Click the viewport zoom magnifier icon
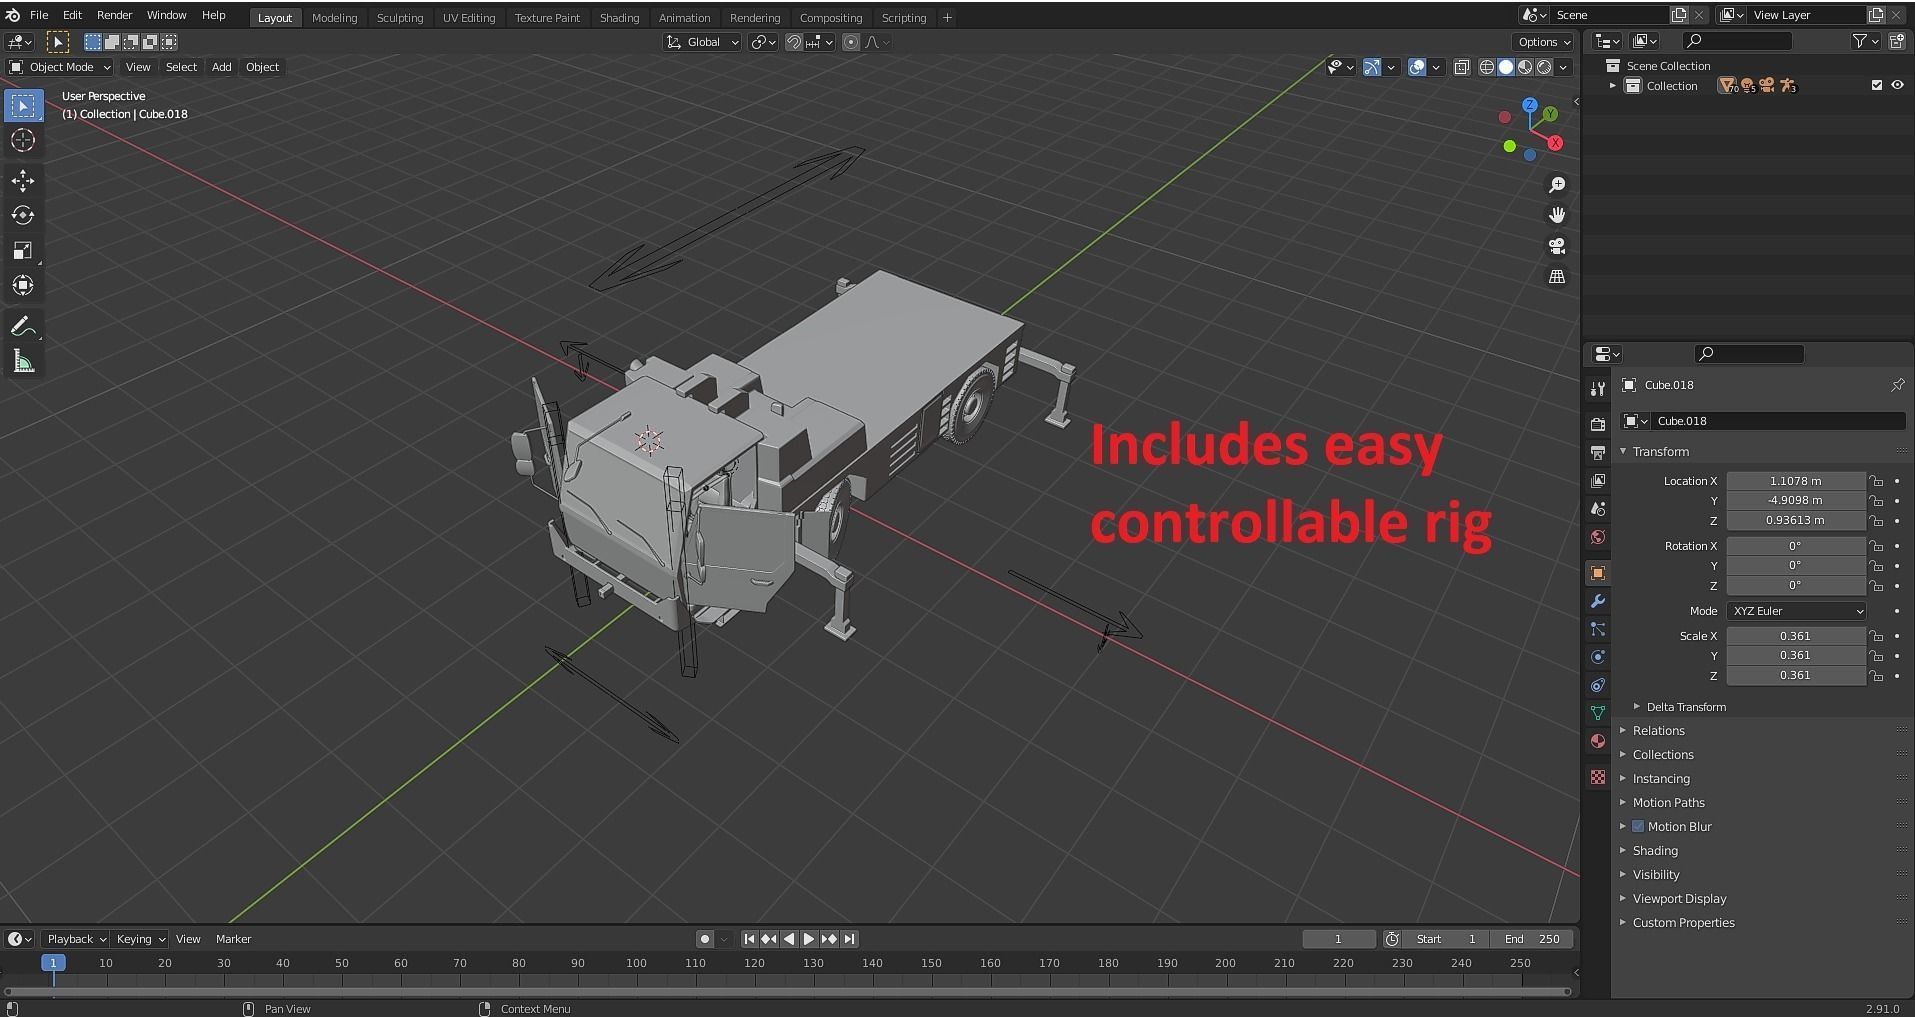The height and width of the screenshot is (1017, 1915). point(1557,185)
